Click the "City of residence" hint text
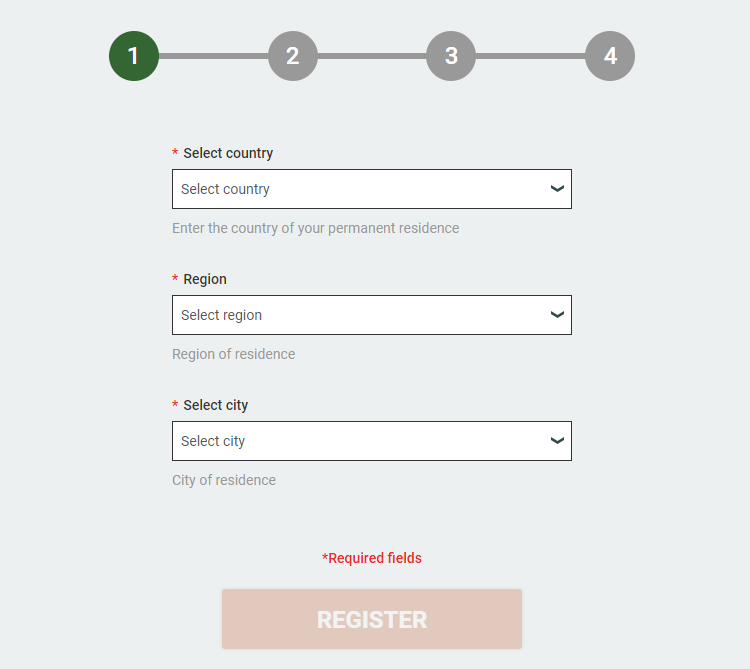The width and height of the screenshot is (750, 669). 224,480
